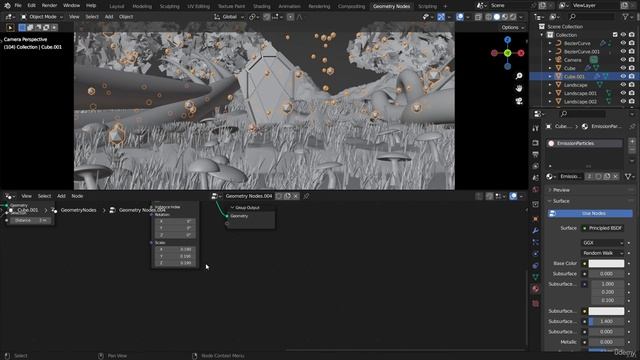Toggle the camera view icon
The width and height of the screenshot is (640, 360).
point(519,101)
